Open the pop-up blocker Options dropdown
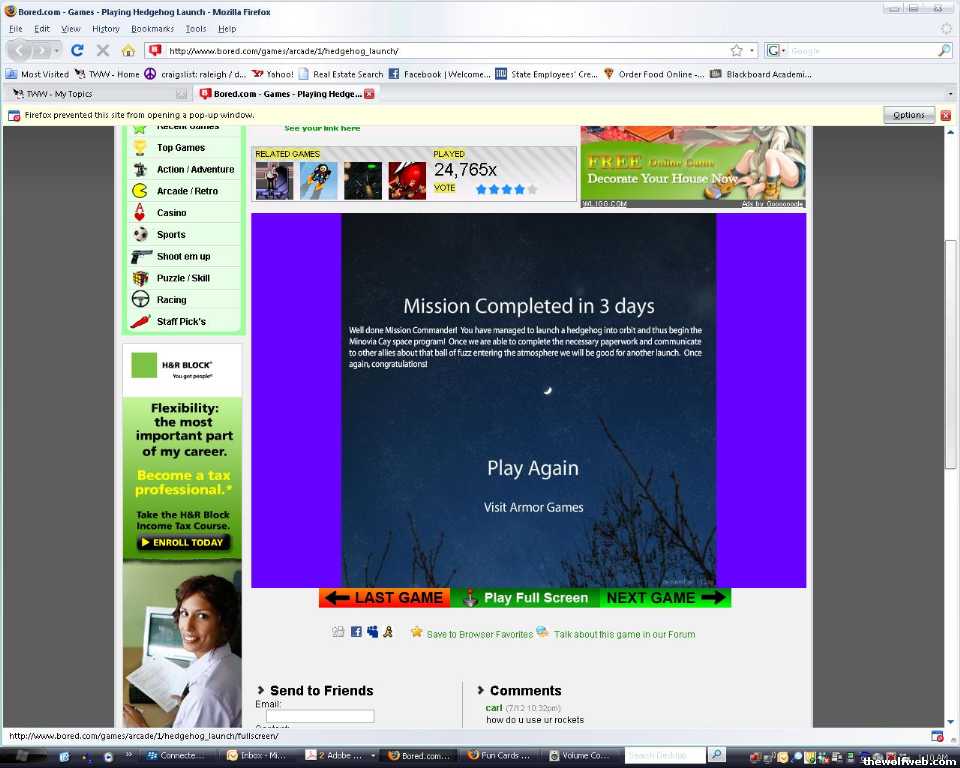960x768 pixels. click(909, 115)
